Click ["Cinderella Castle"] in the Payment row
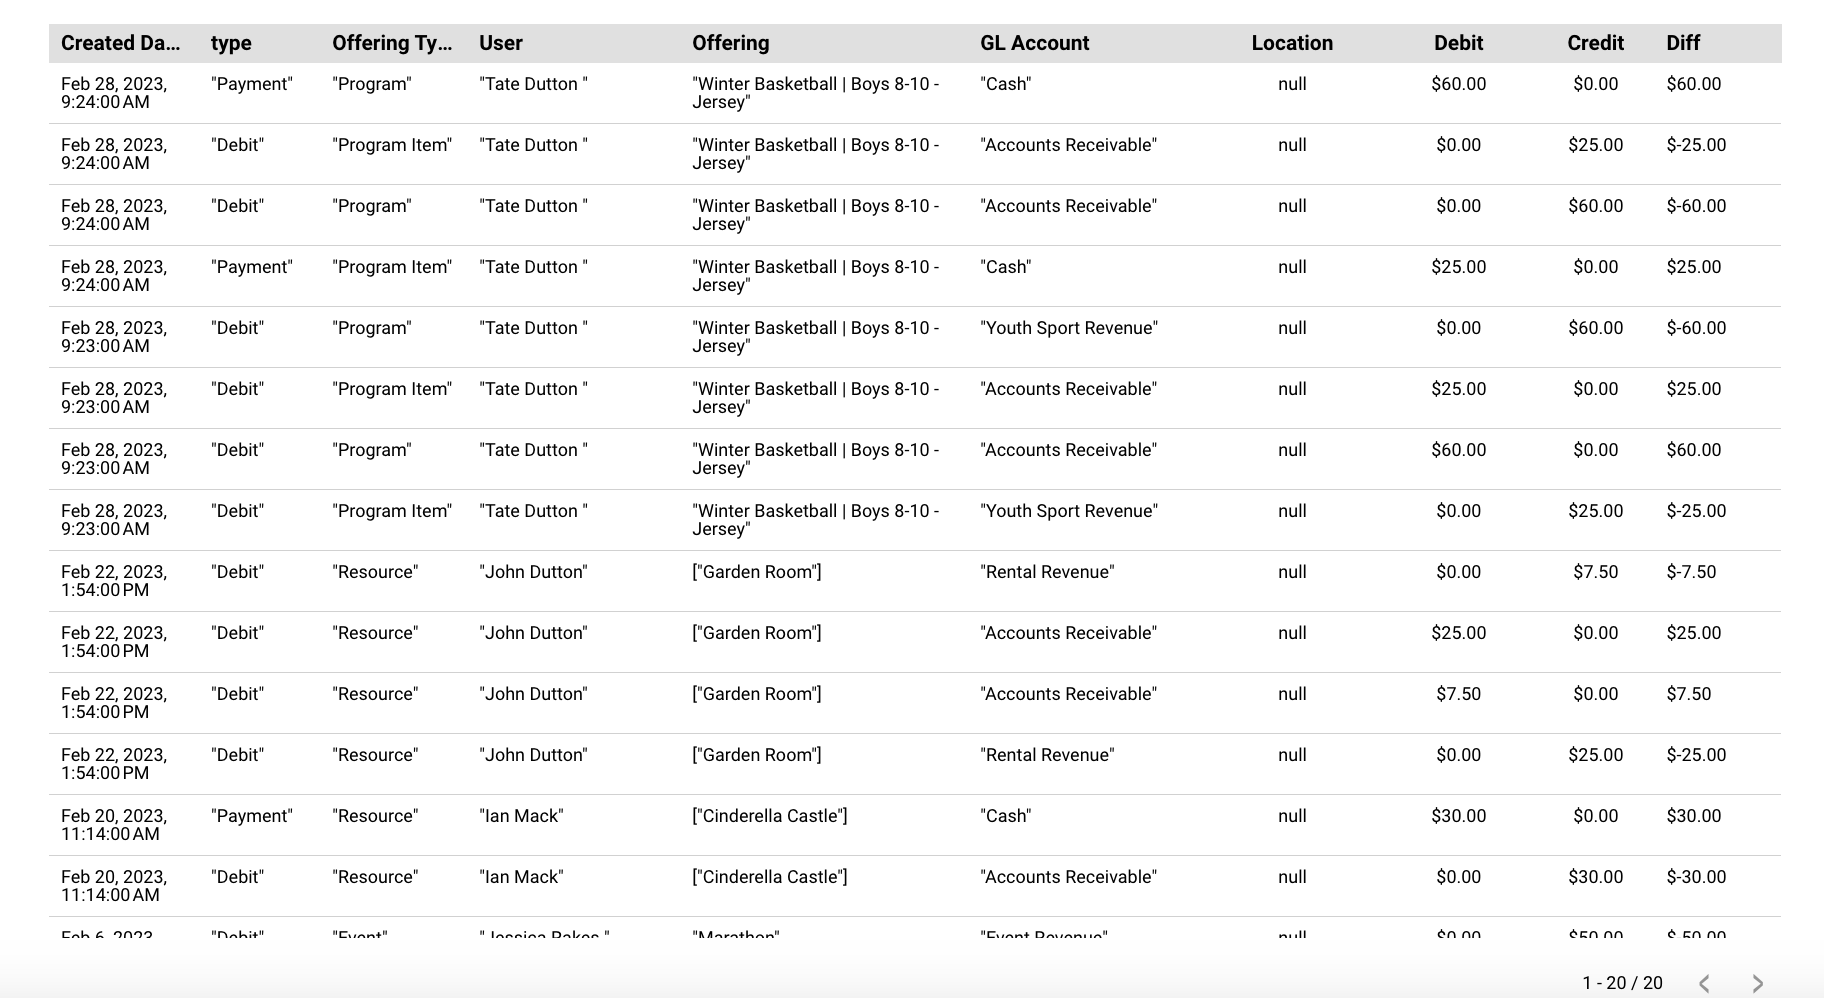This screenshot has height=998, width=1824. [x=770, y=816]
